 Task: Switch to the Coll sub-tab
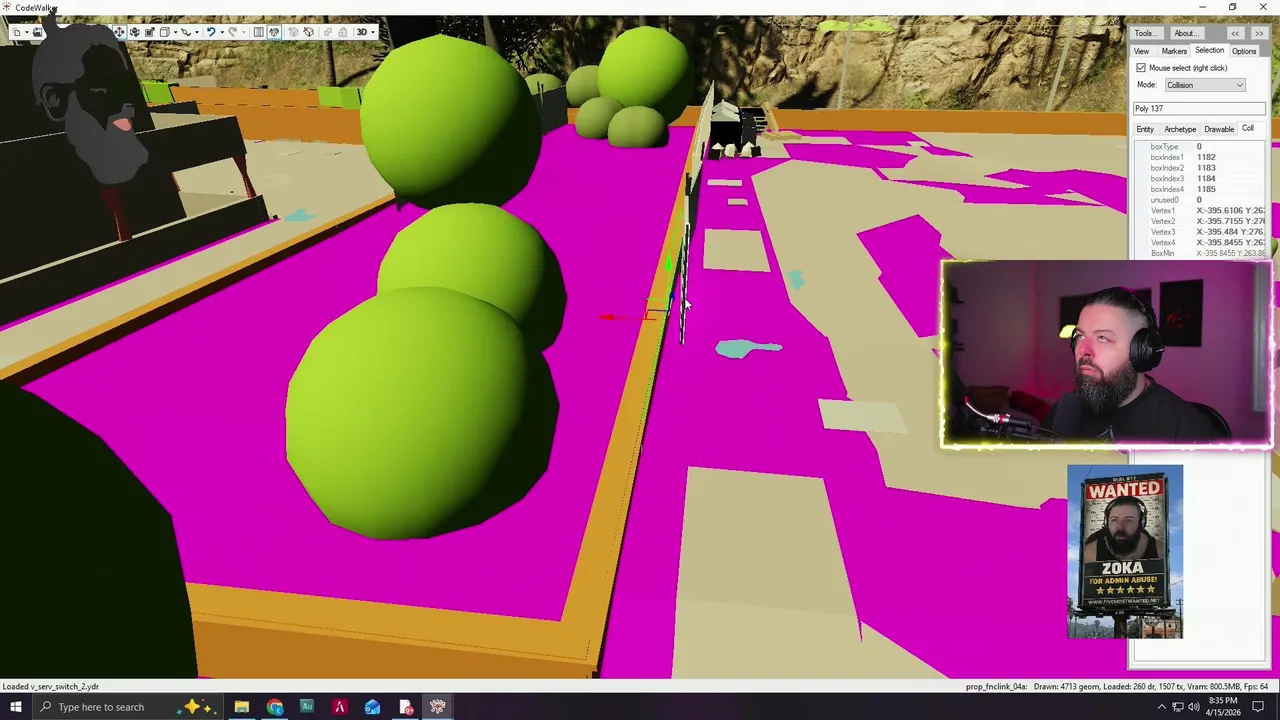(1248, 129)
